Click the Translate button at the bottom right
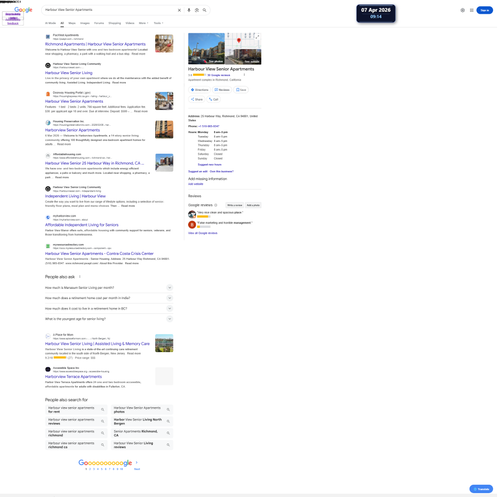 pyautogui.click(x=481, y=489)
